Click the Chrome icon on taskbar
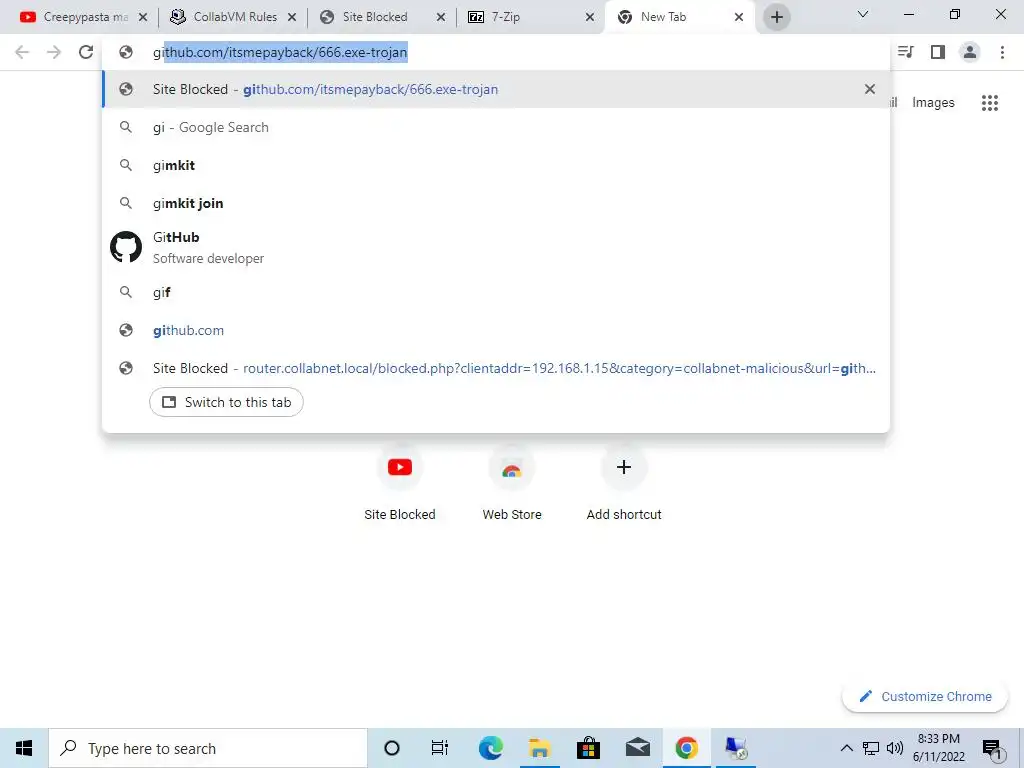Screen dimensions: 1024x768 pos(686,748)
